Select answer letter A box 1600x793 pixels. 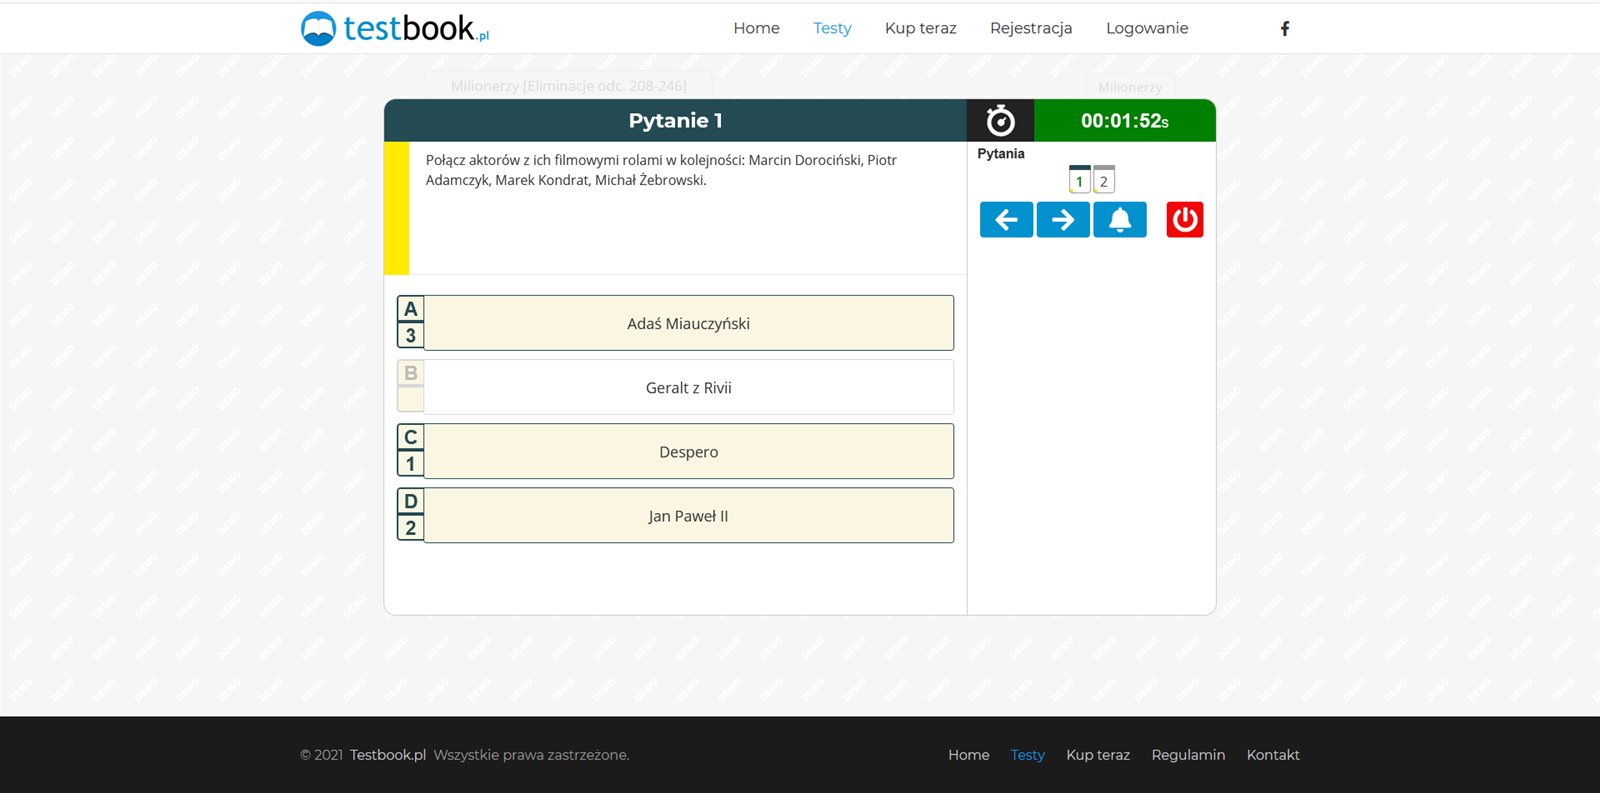click(x=410, y=310)
